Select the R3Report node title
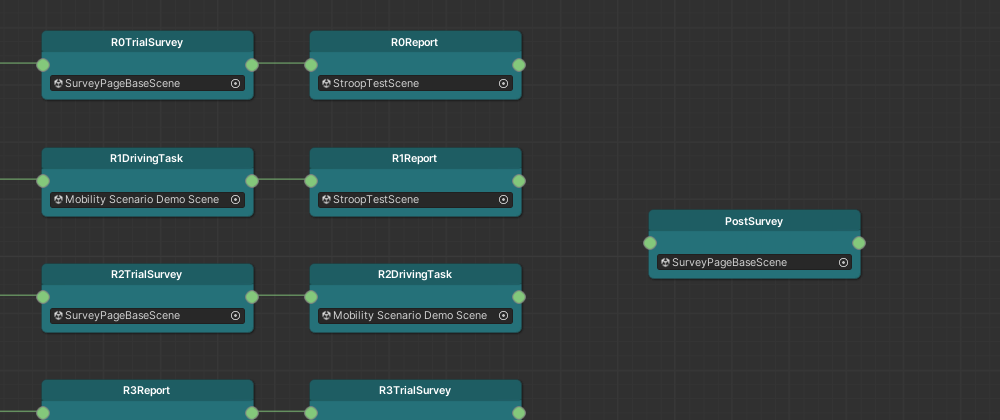Screen dimensions: 1000x420 click(x=147, y=390)
